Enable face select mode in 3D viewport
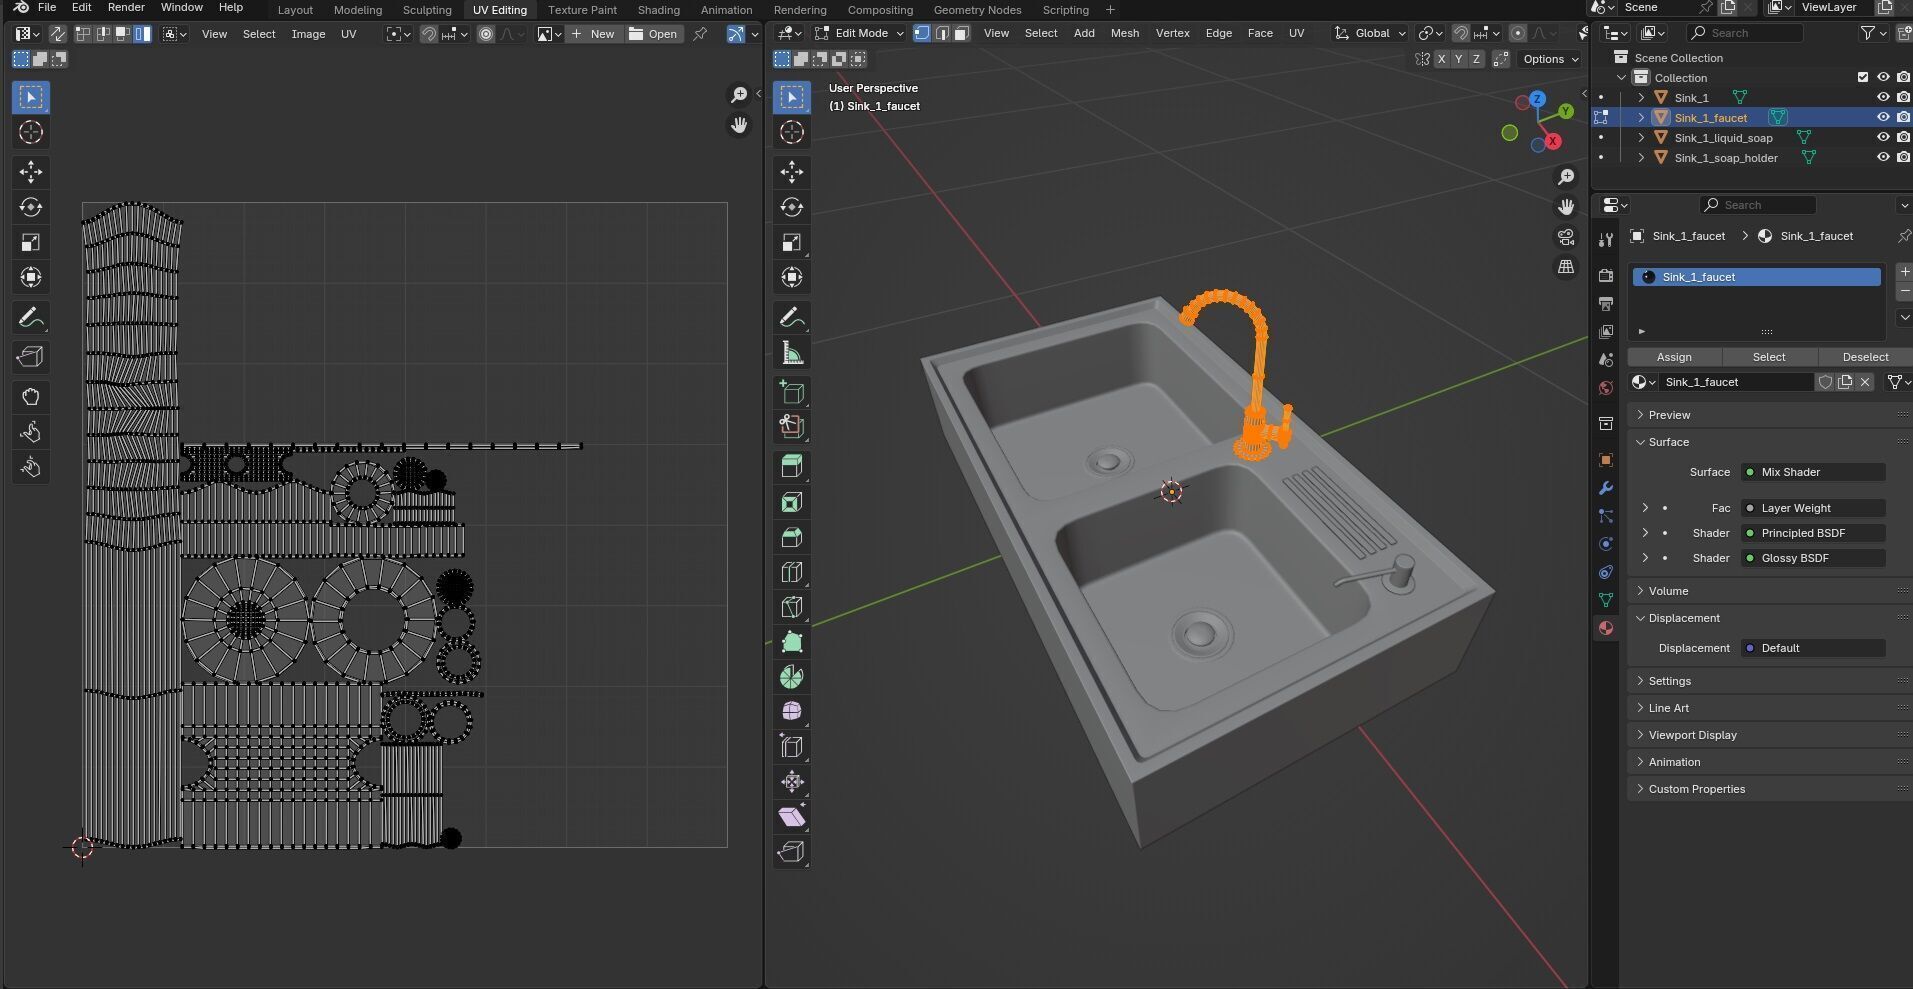 coord(961,33)
